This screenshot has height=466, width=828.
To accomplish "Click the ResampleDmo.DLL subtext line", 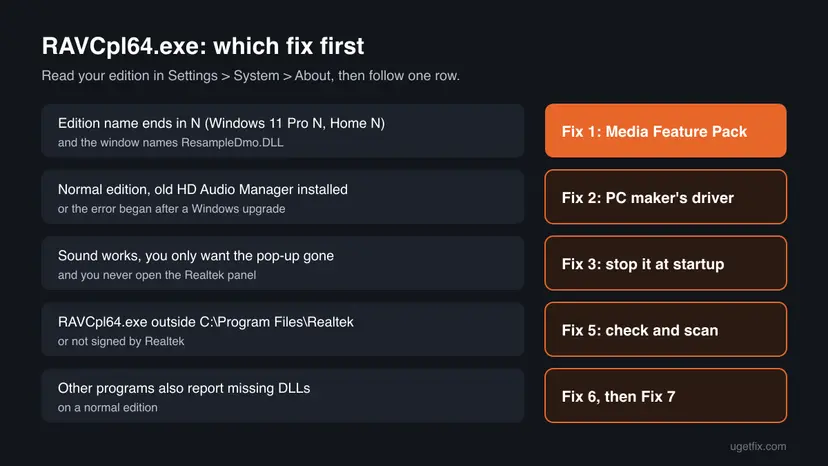I will tap(171, 143).
